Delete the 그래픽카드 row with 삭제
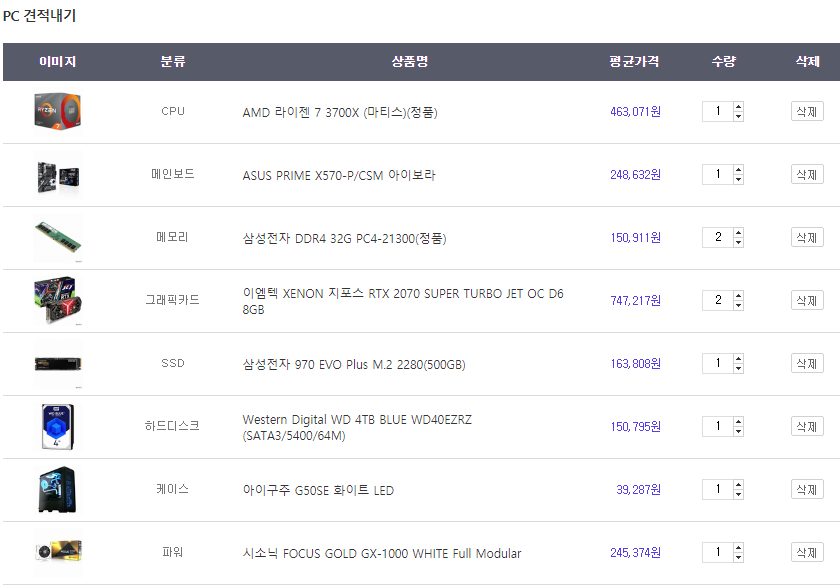Image resolution: width=840 pixels, height=588 pixels. click(x=807, y=300)
